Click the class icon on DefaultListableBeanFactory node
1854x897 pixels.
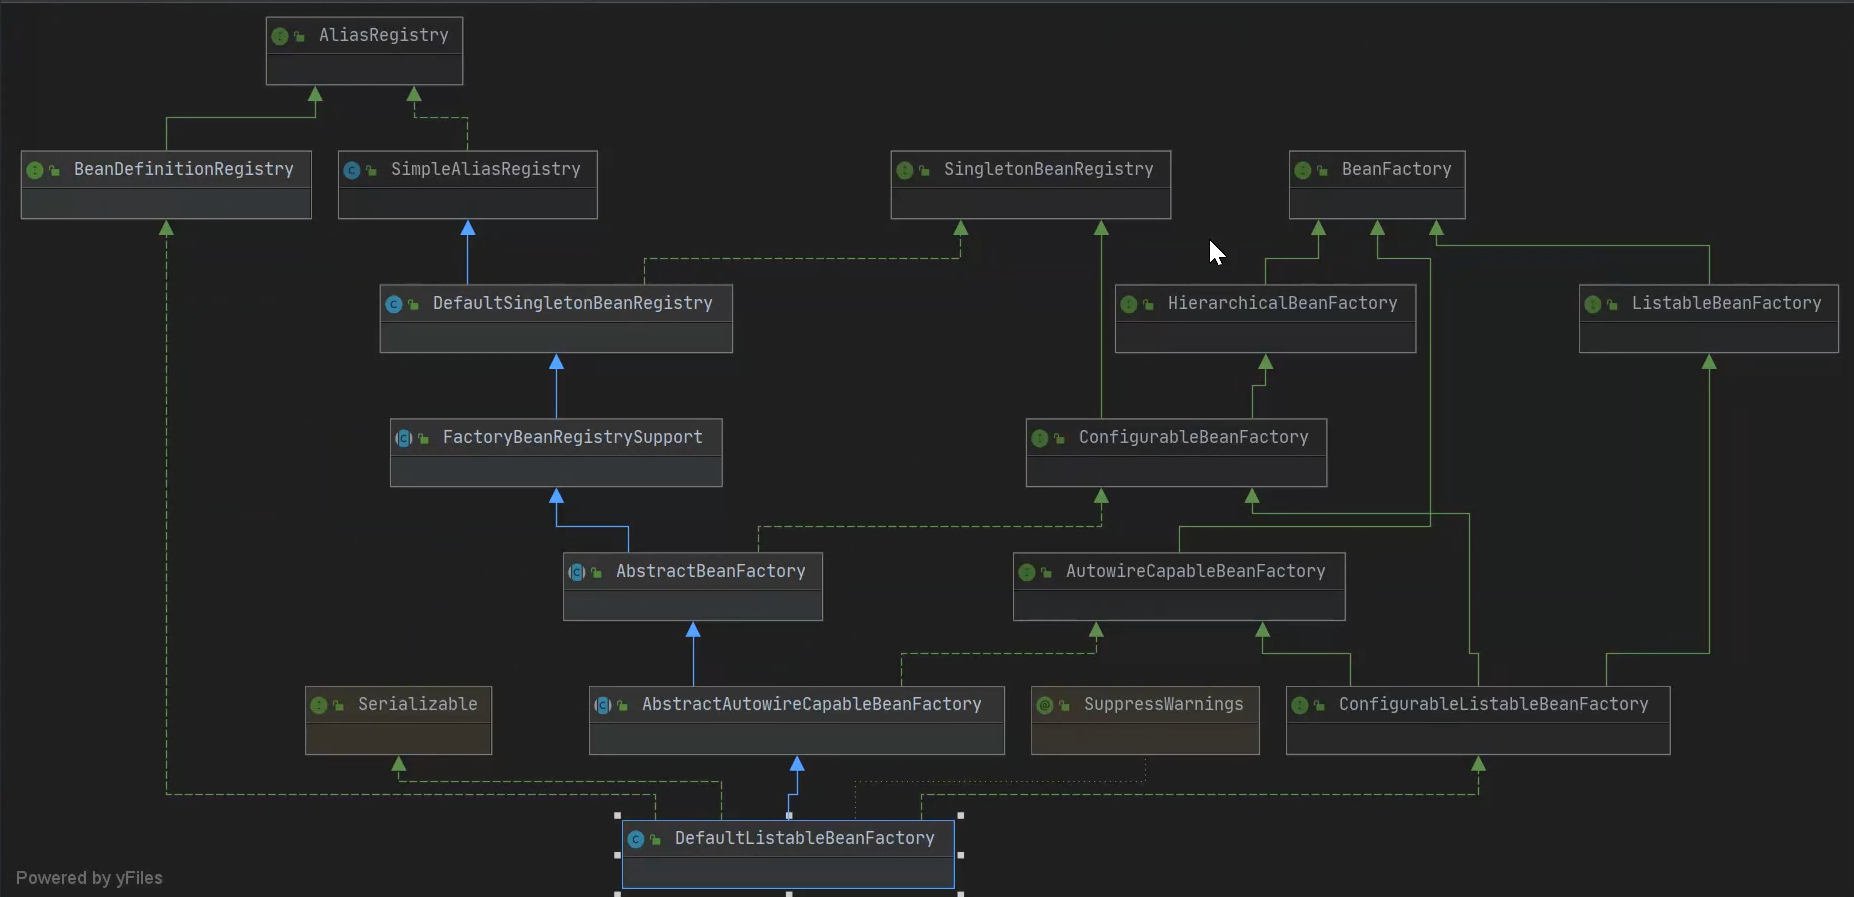click(x=636, y=839)
